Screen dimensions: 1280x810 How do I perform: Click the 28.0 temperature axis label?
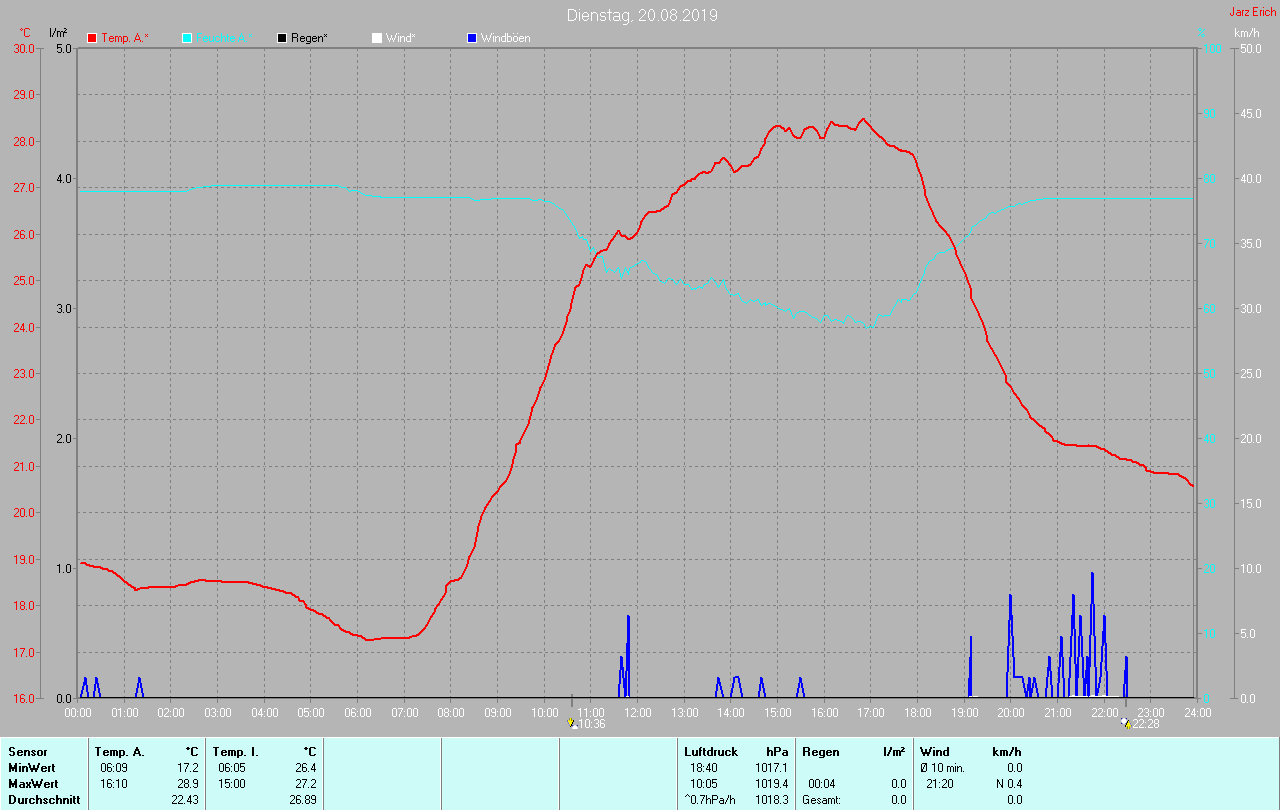(22, 141)
